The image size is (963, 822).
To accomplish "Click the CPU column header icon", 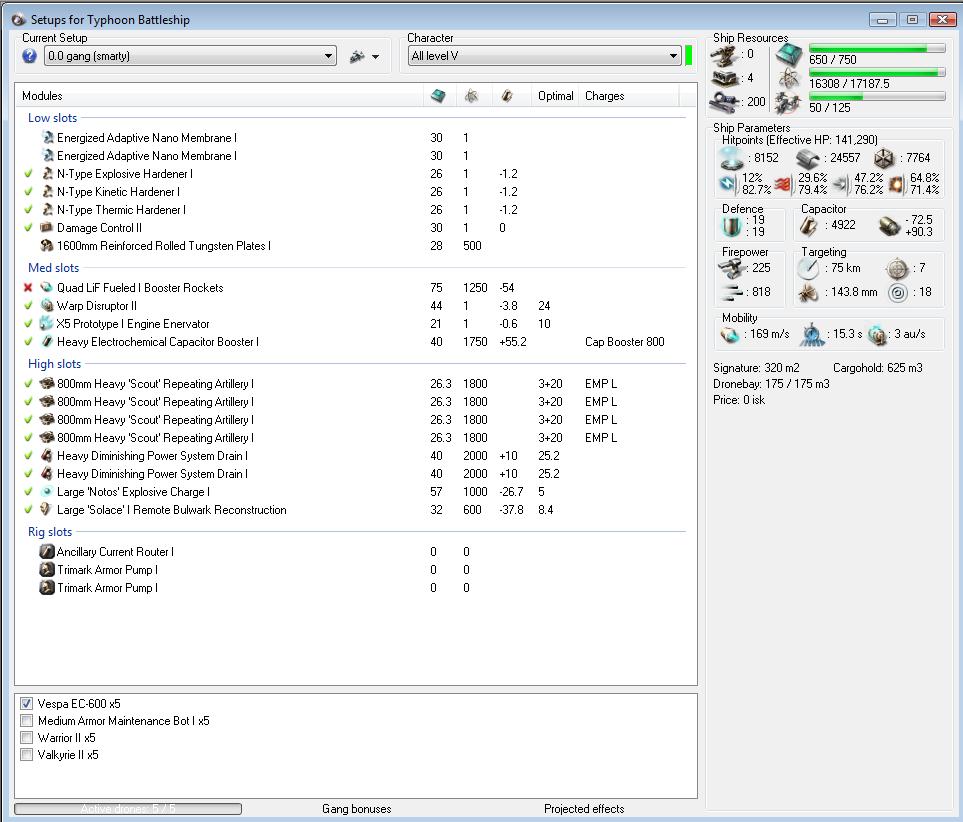I will coord(438,96).
